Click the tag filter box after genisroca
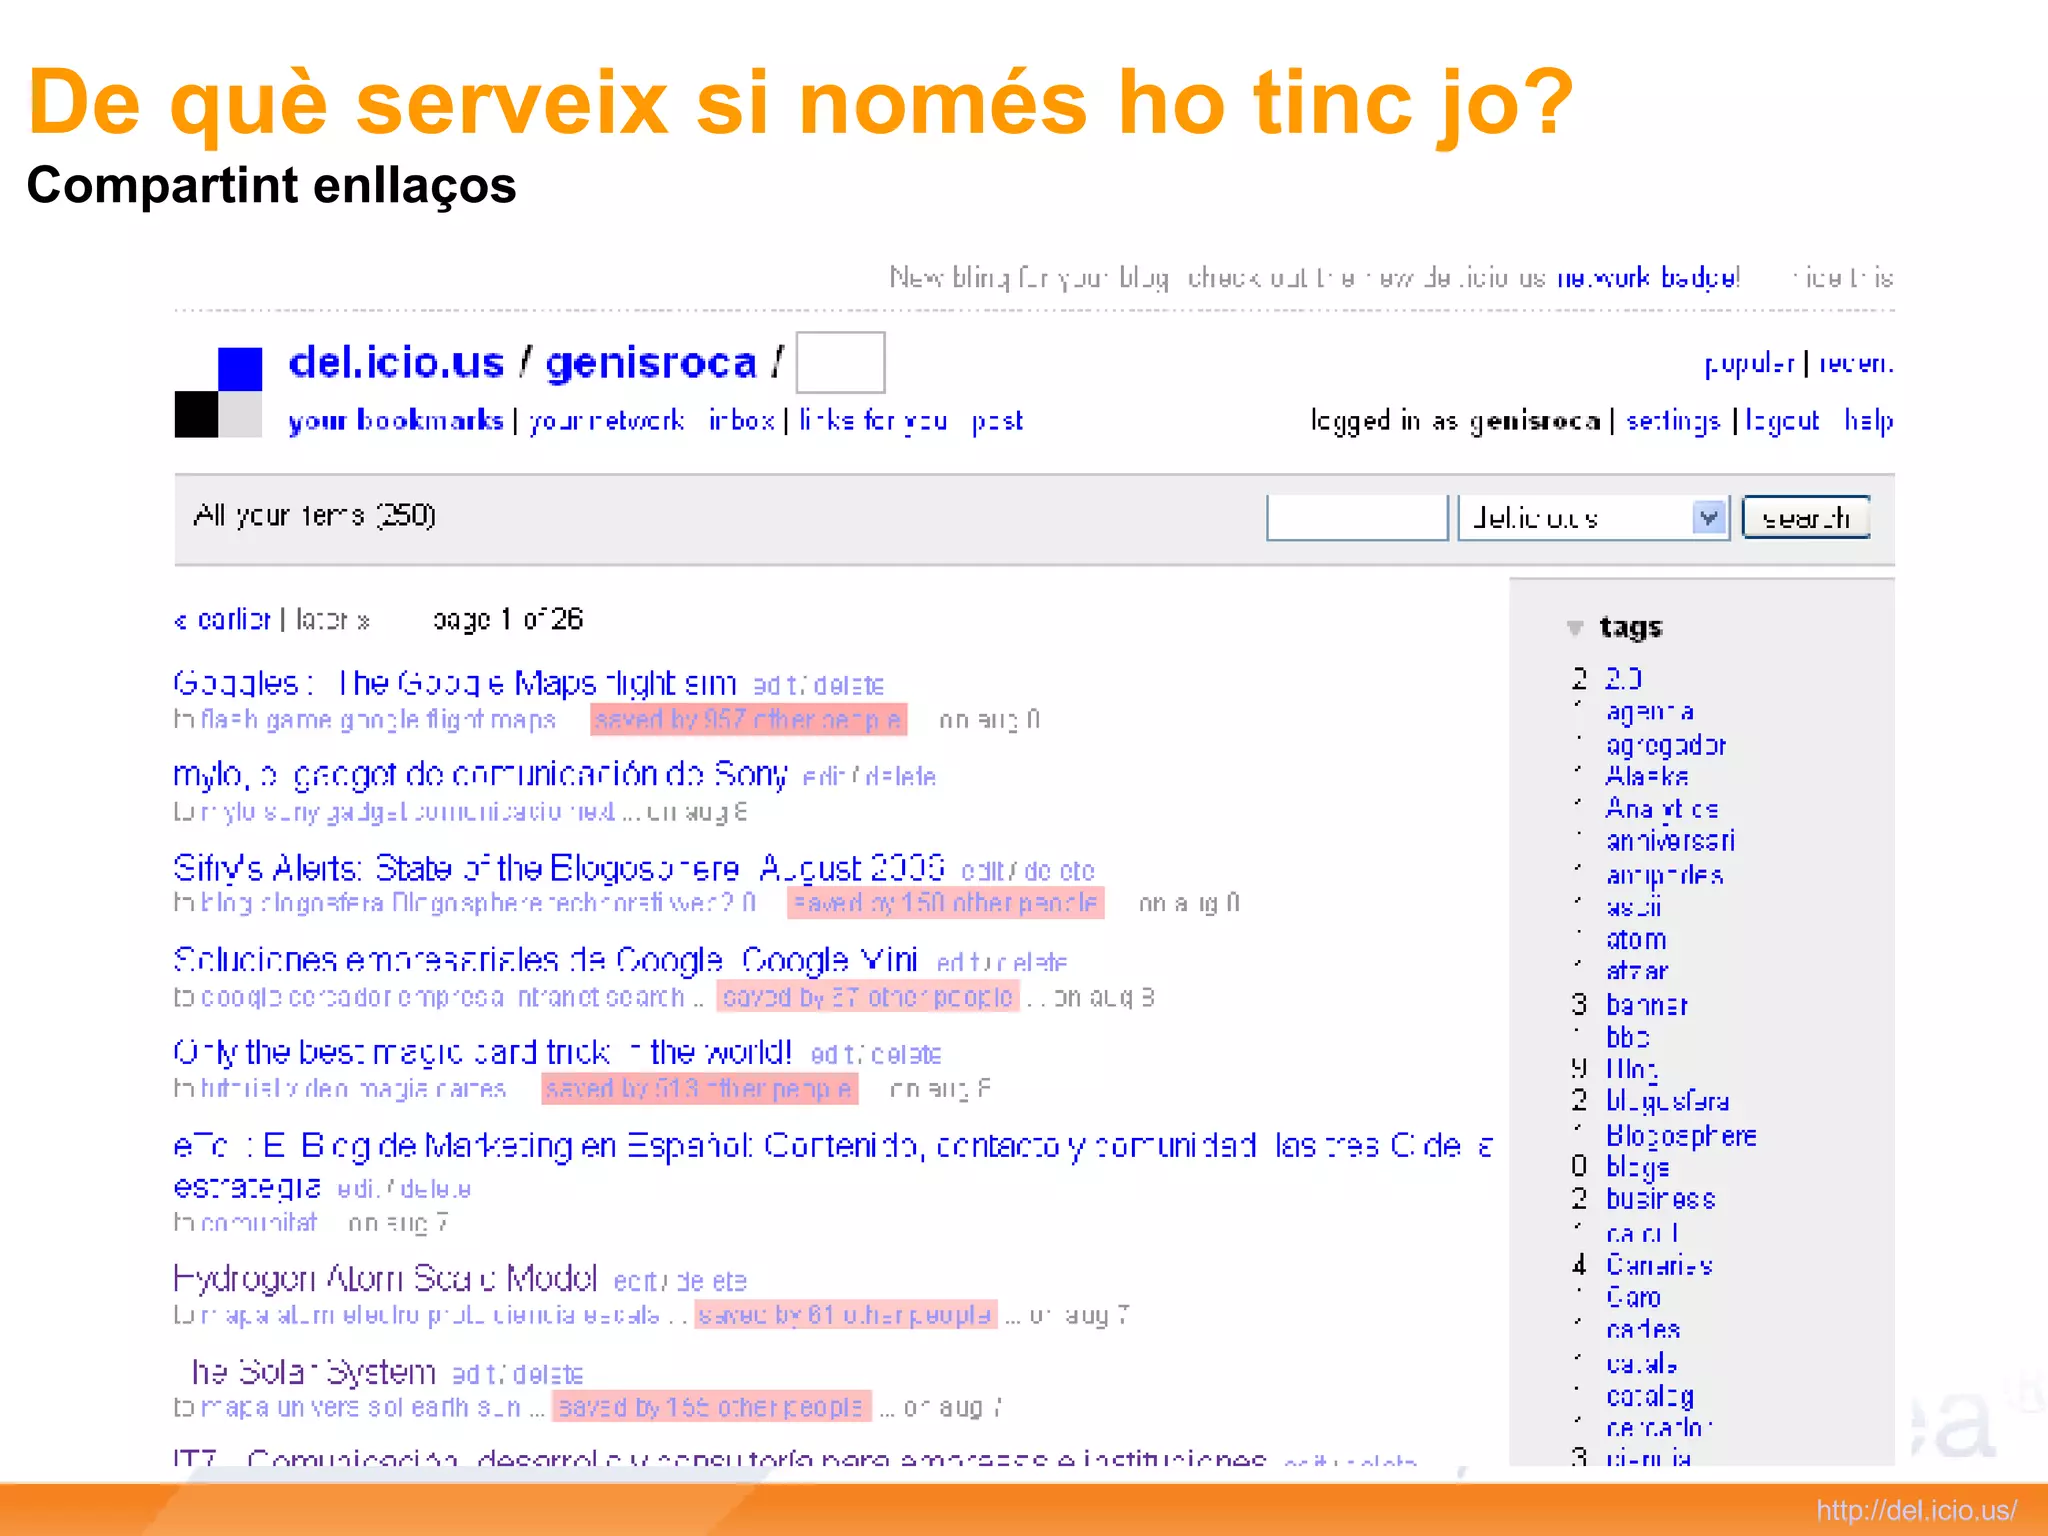Viewport: 2048px width, 1536px height. (x=840, y=362)
